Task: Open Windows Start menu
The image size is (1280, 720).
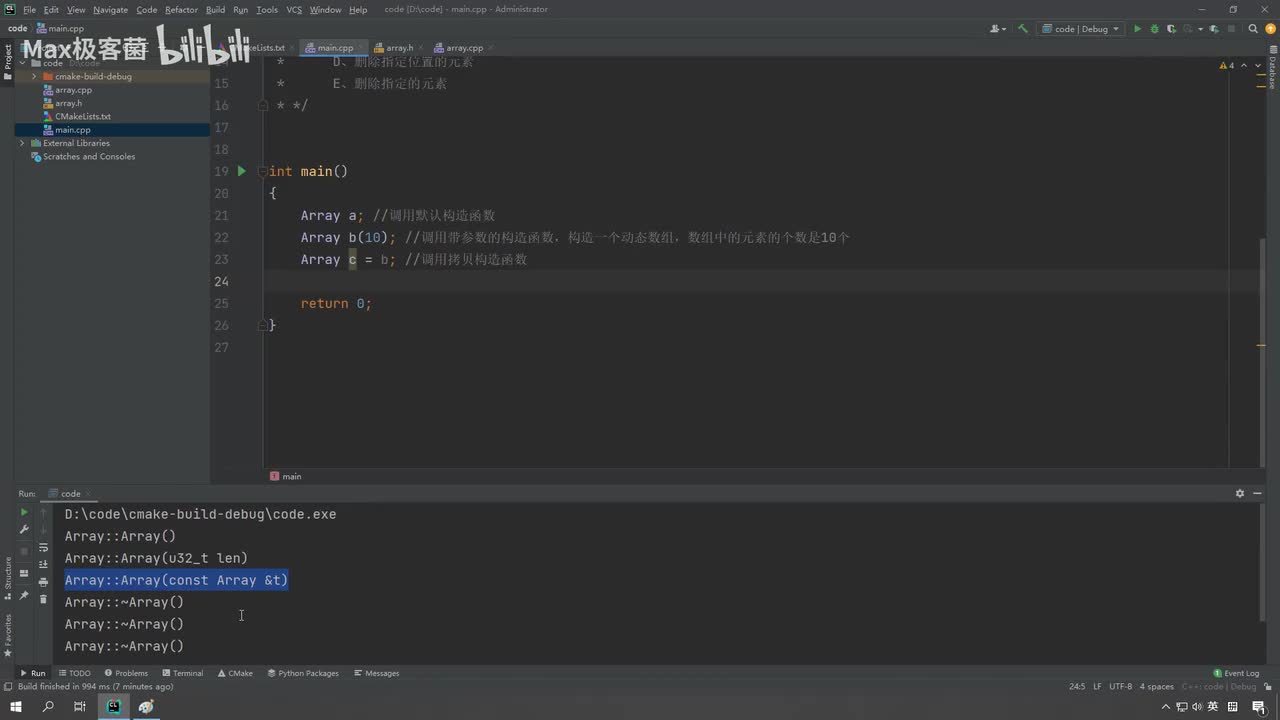Action: (16, 707)
